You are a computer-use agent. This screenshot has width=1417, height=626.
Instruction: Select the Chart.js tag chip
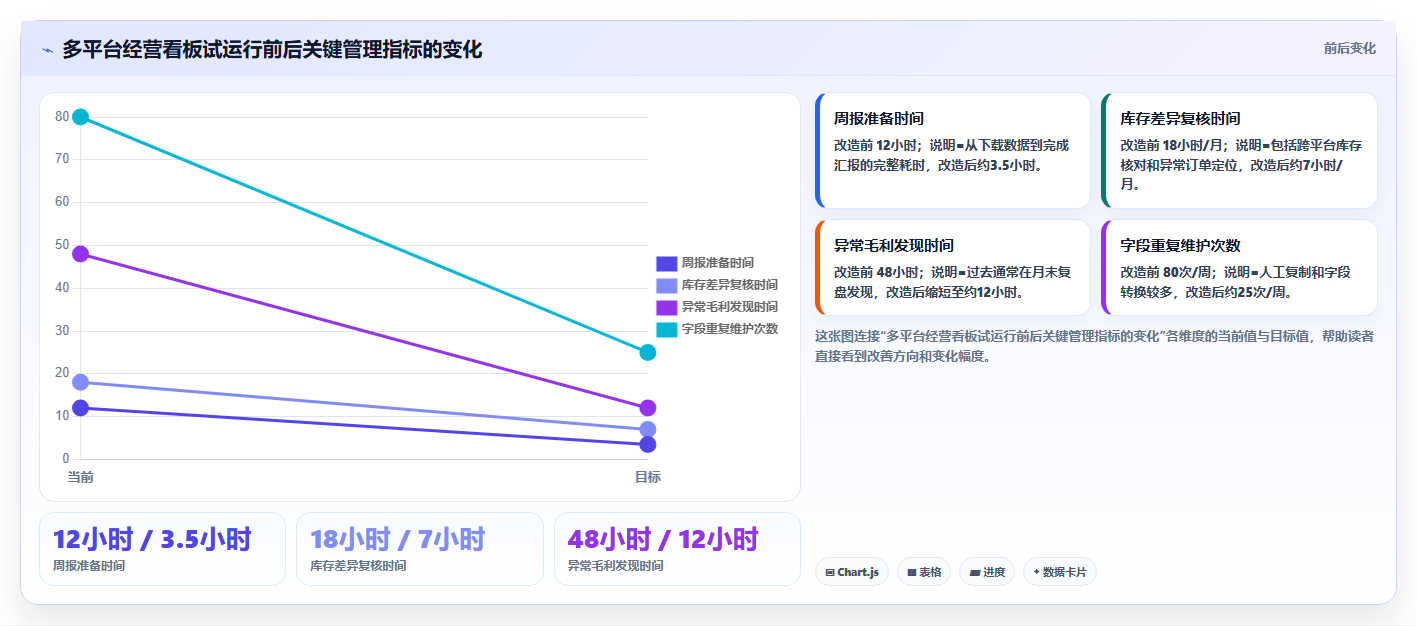[852, 572]
